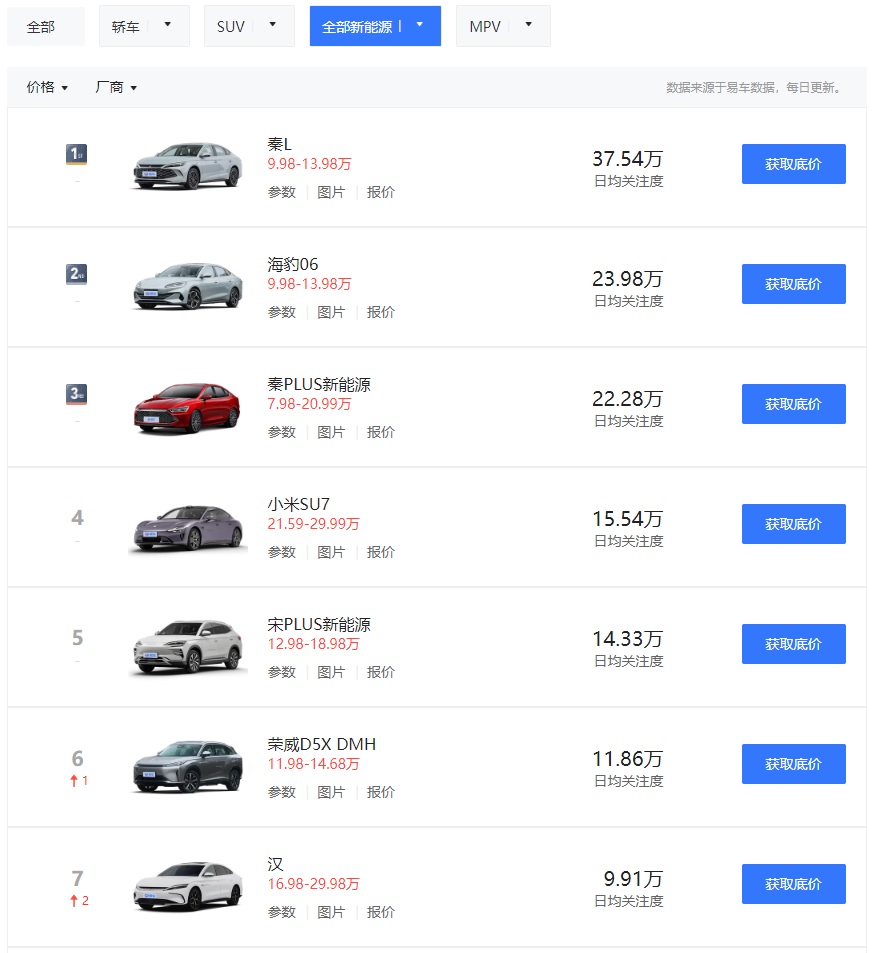This screenshot has width=873, height=953.
Task: Open the MPV dropdown arrow
Action: pos(528,25)
